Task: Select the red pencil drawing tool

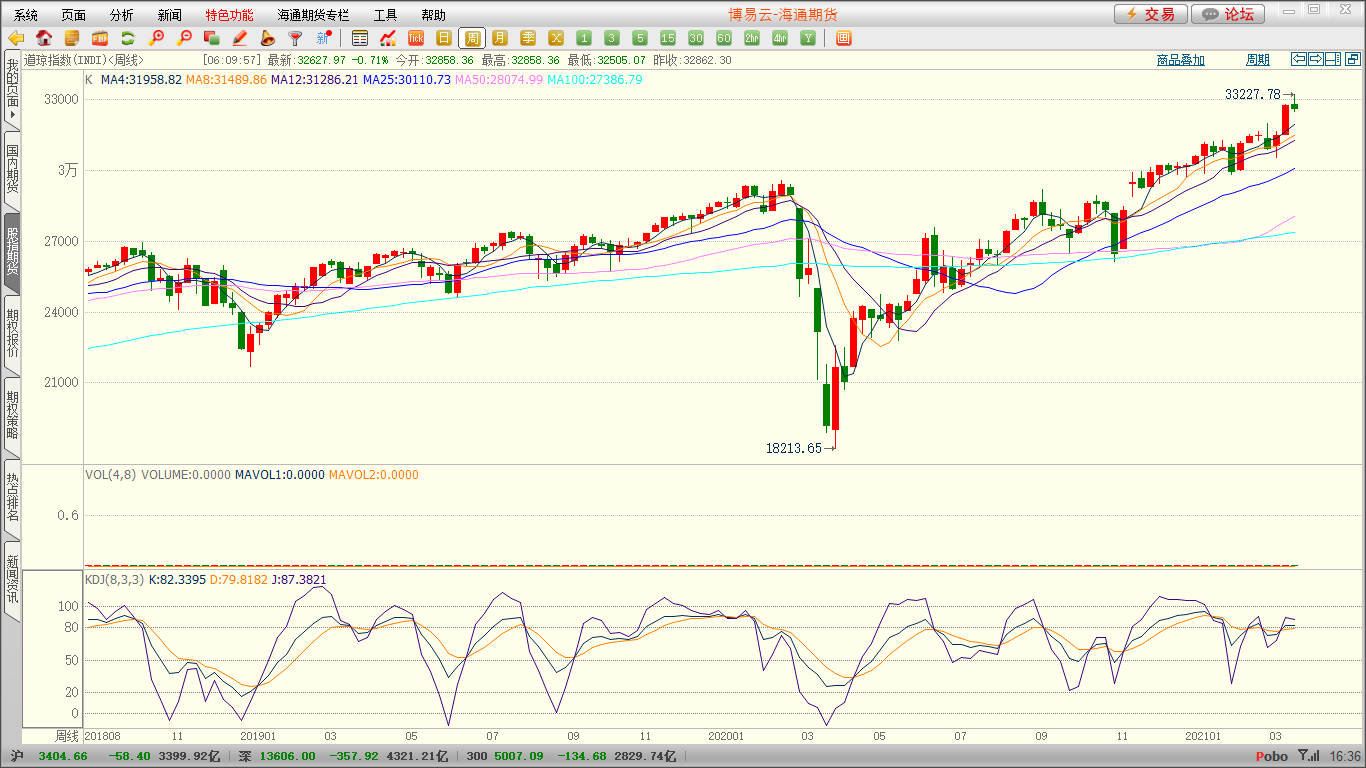Action: click(x=239, y=38)
